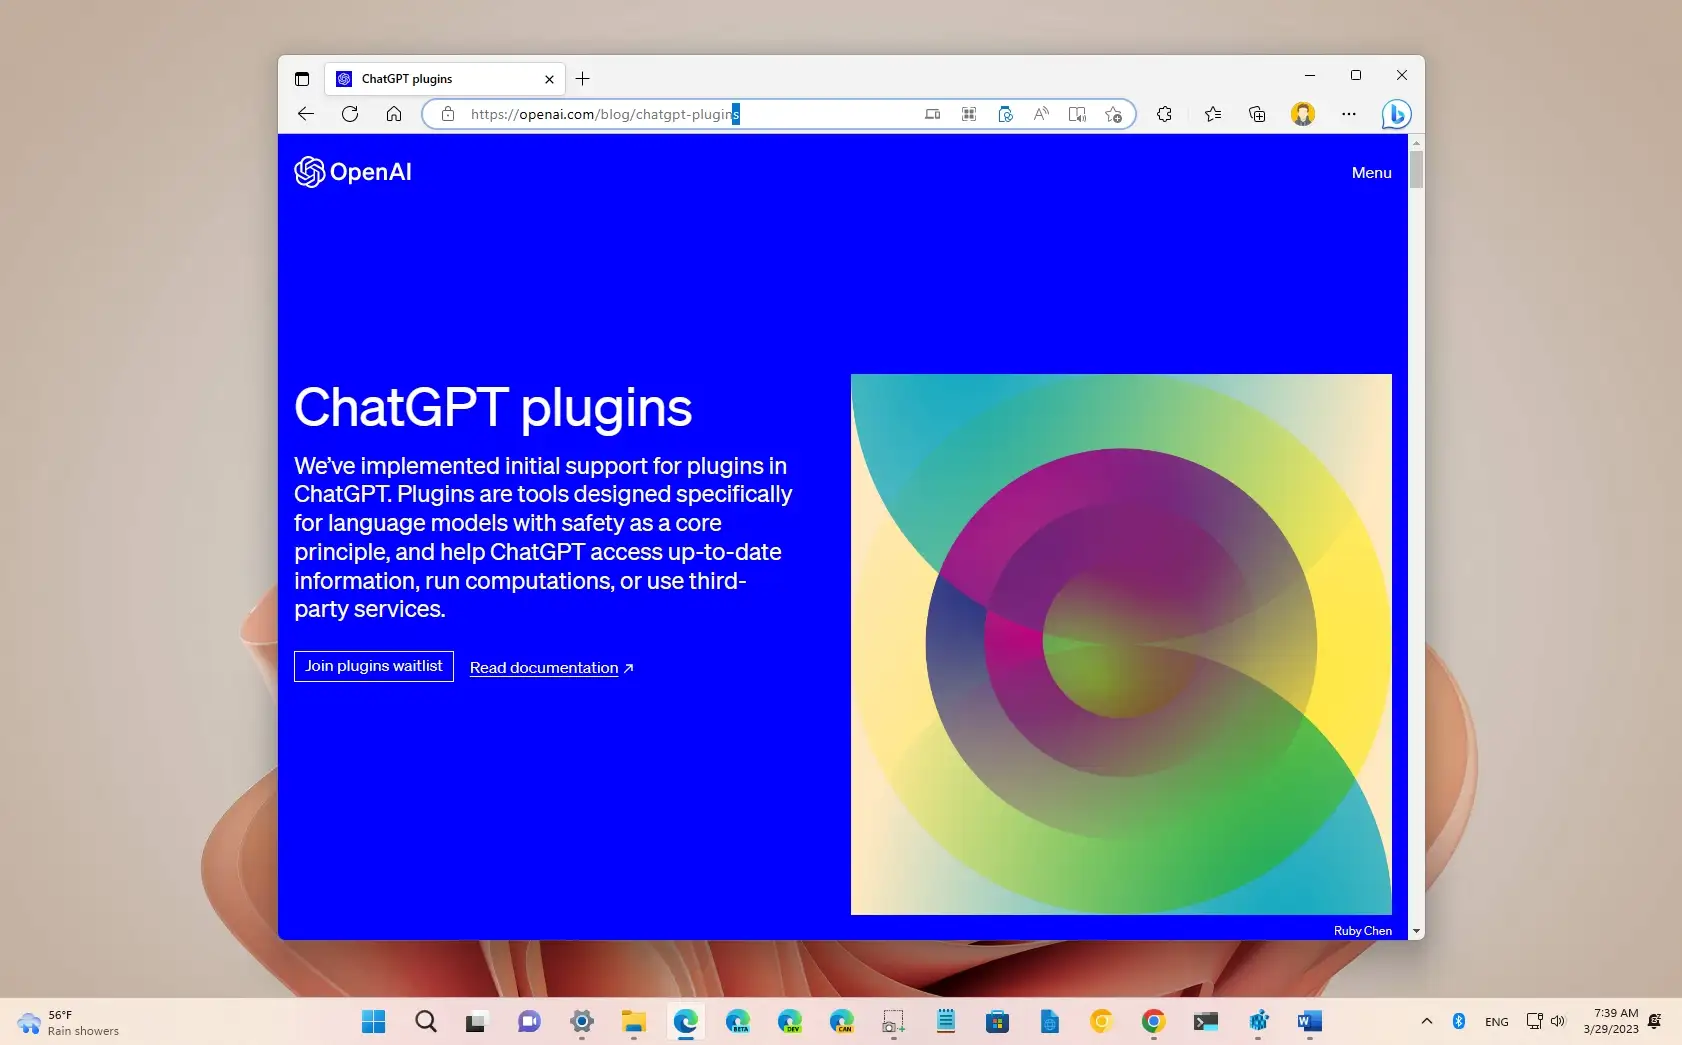Image resolution: width=1682 pixels, height=1045 pixels.
Task: Click the ChatGPT plugins heading
Action: click(493, 408)
